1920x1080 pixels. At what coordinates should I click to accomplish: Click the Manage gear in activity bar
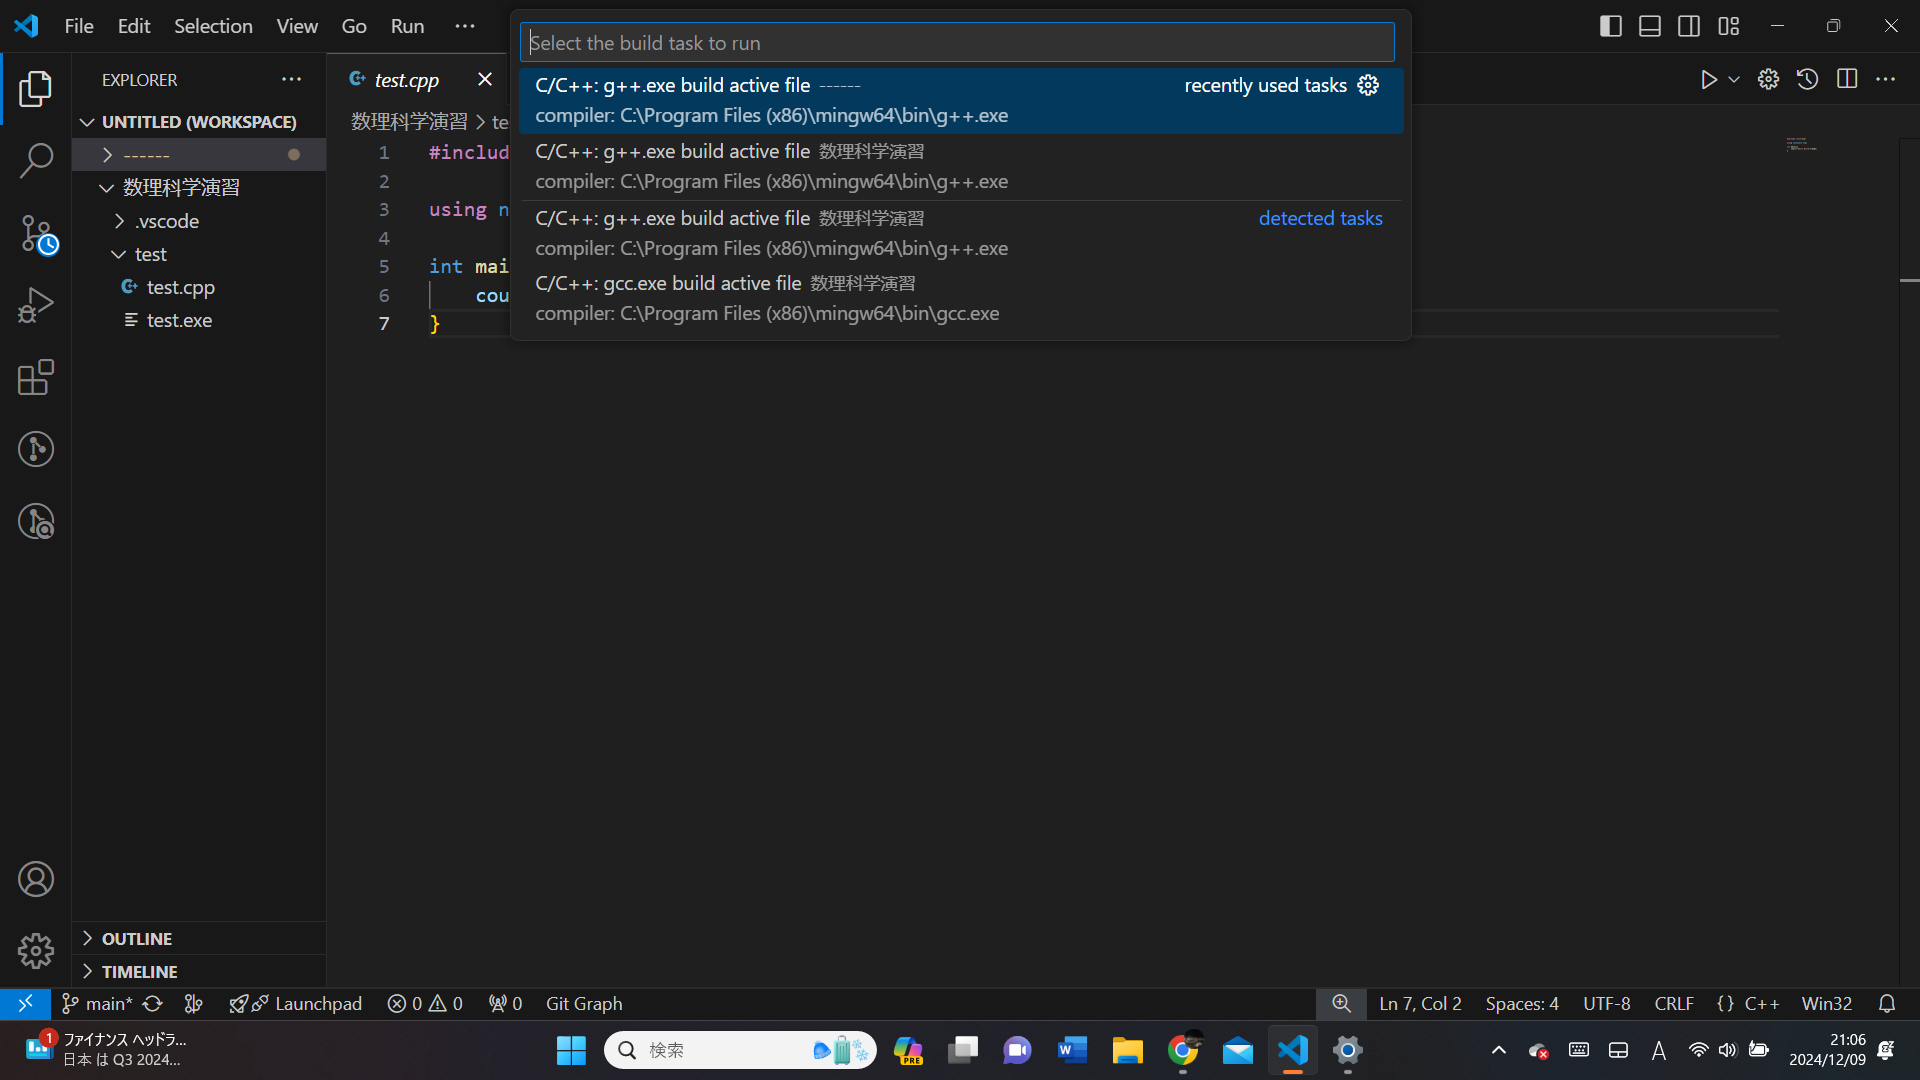click(x=36, y=950)
